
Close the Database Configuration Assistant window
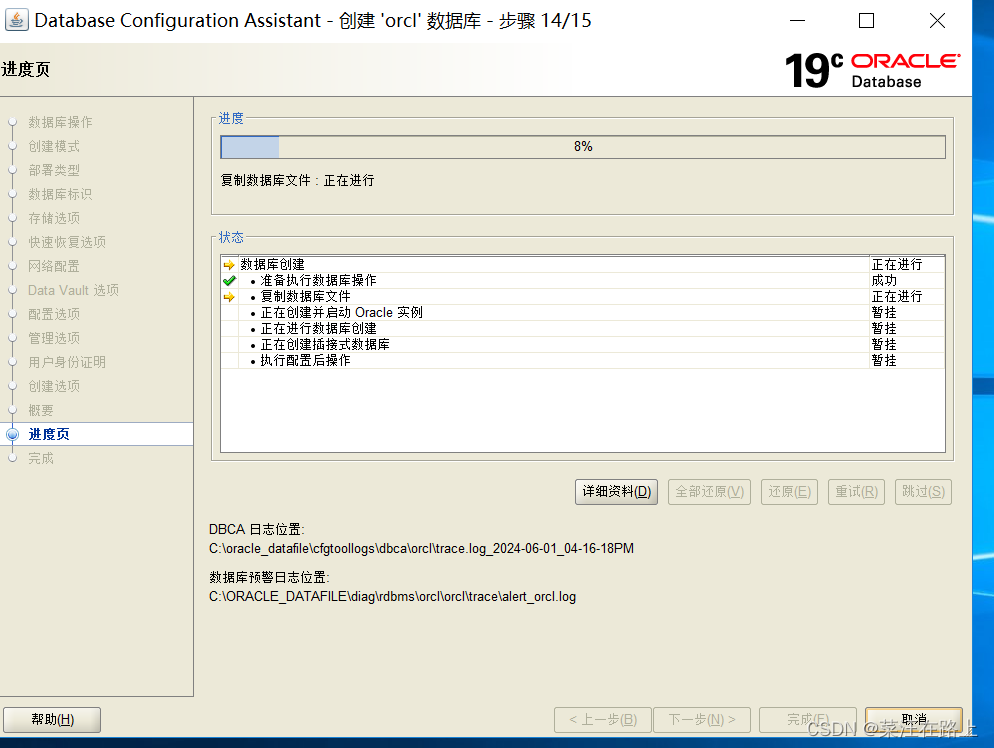938,21
